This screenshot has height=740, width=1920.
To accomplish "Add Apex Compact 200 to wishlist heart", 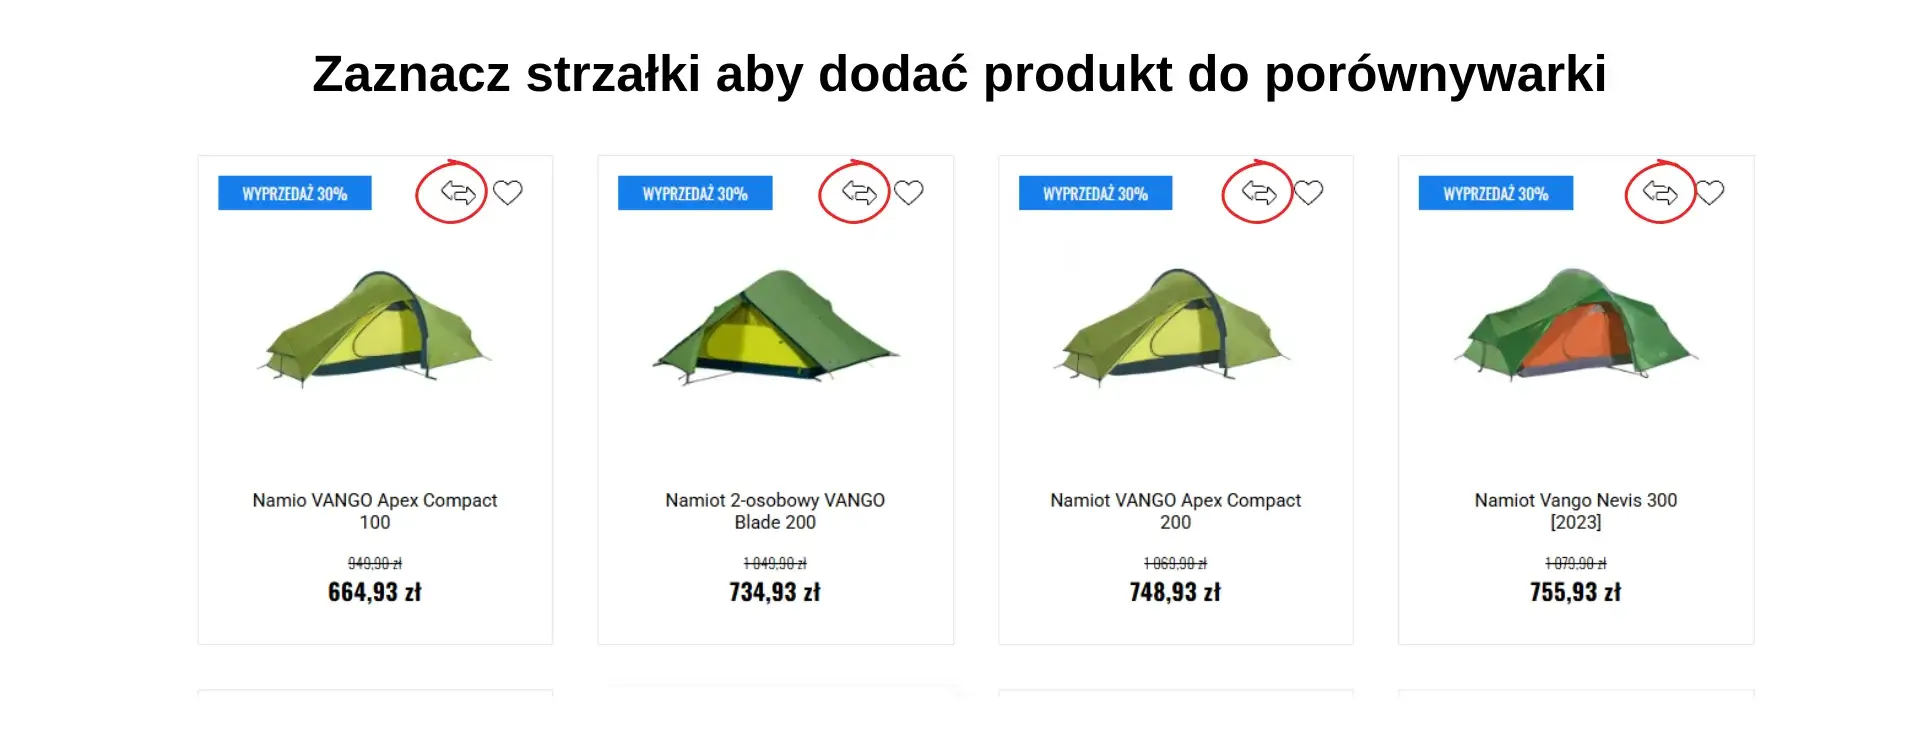I will pos(1309,192).
